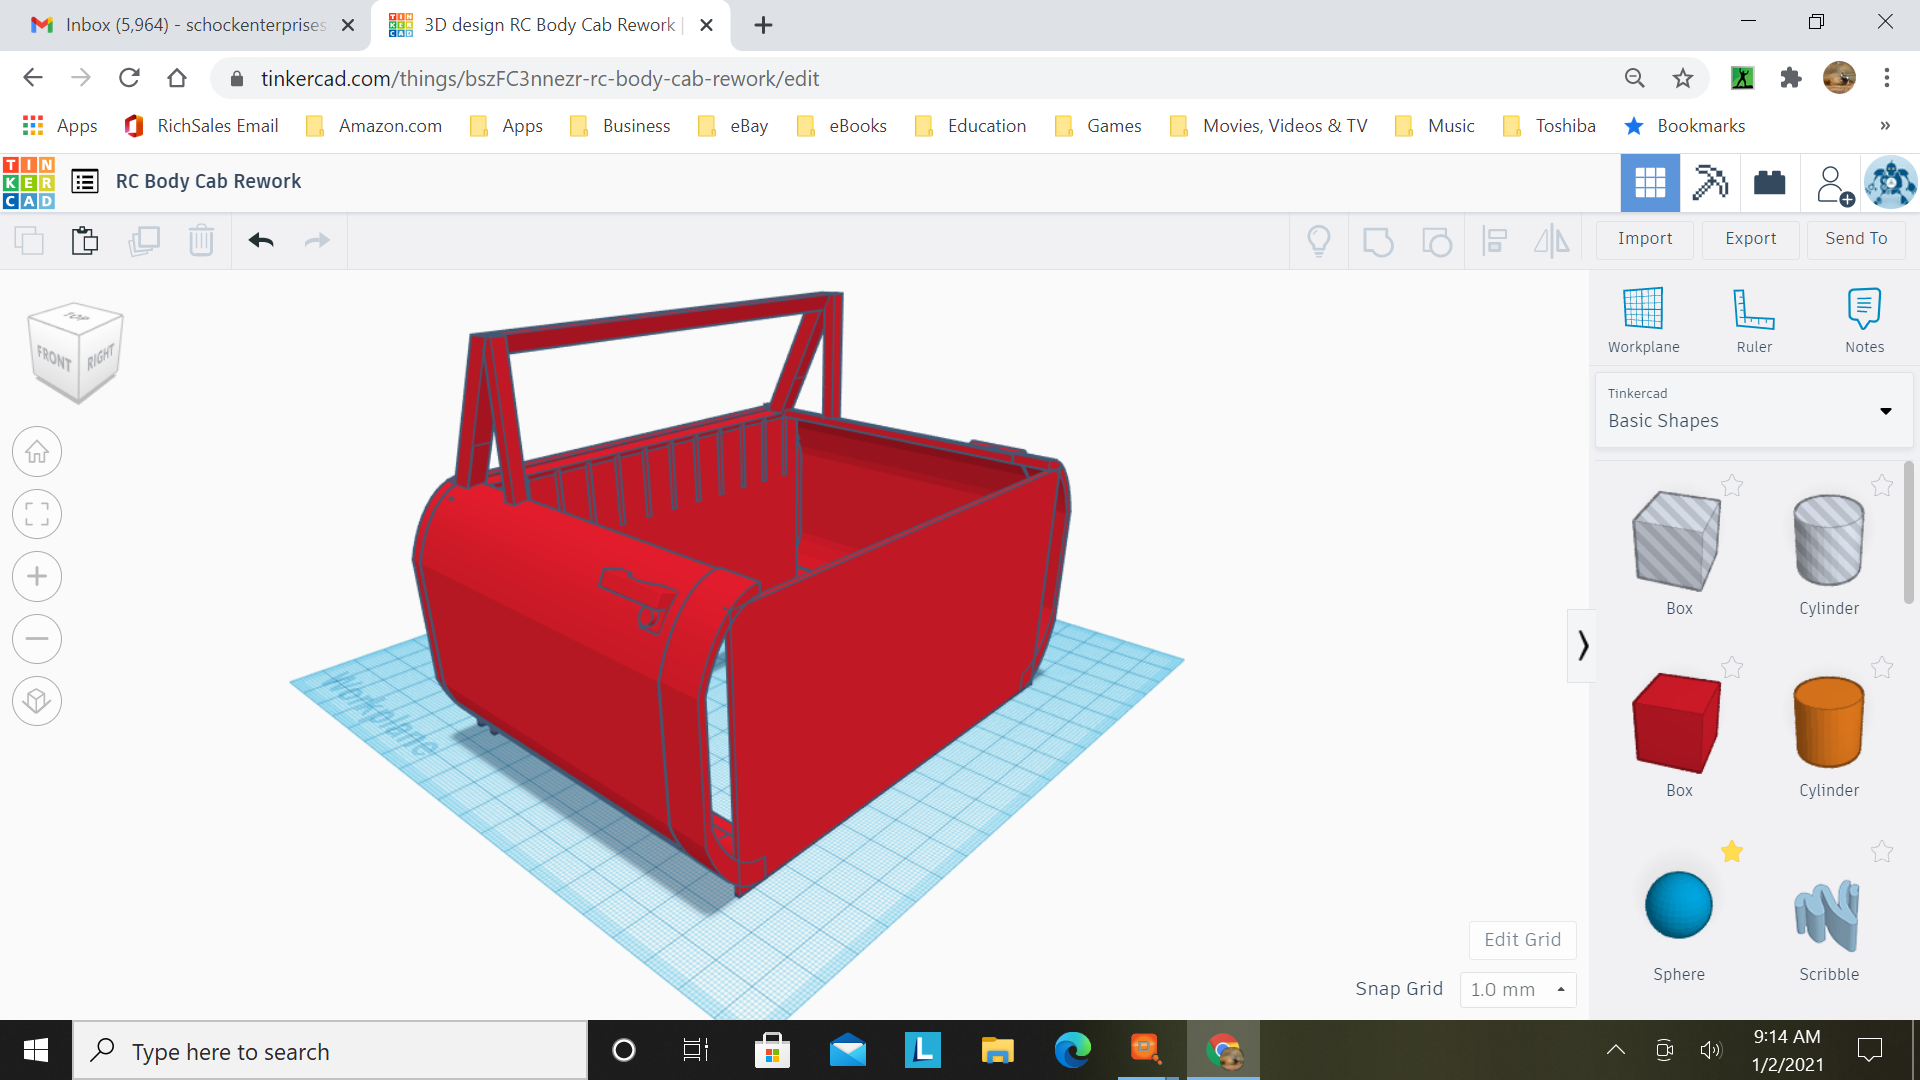Open the designs list icon beside title

pos(85,181)
